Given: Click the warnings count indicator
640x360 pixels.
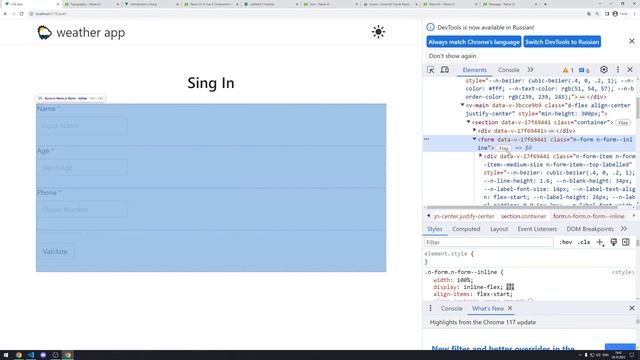Looking at the screenshot, I should click(568, 70).
